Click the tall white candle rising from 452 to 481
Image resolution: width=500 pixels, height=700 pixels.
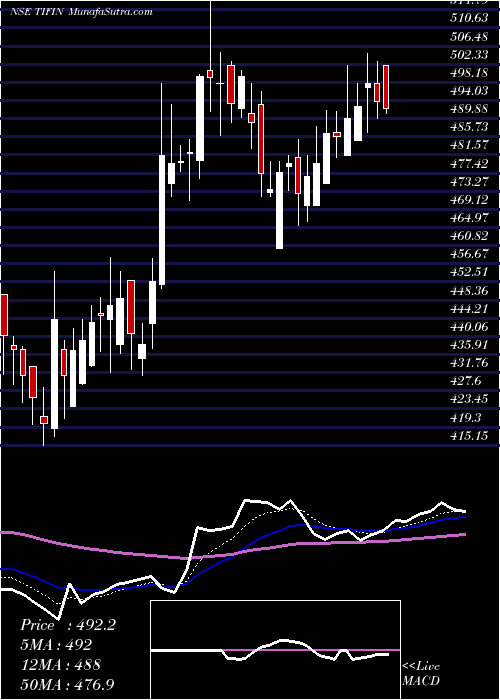point(162,220)
